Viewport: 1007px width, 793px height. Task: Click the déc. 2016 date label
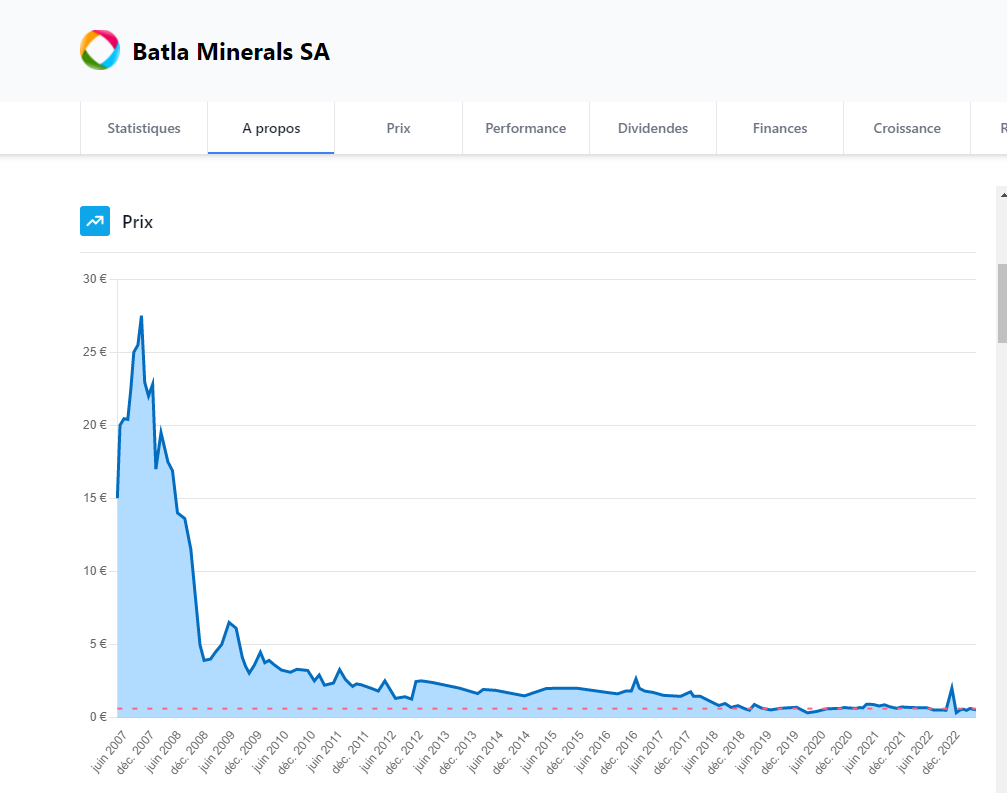coord(619,751)
